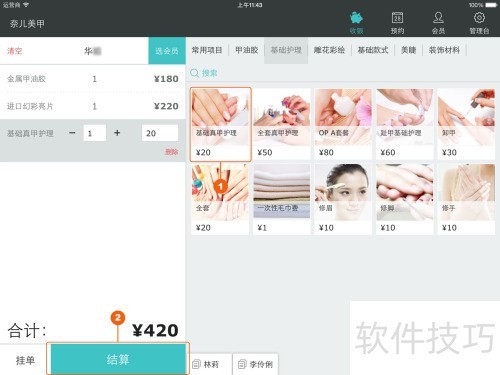Click the search magnifier icon
This screenshot has width=500, height=375.
(x=194, y=73)
